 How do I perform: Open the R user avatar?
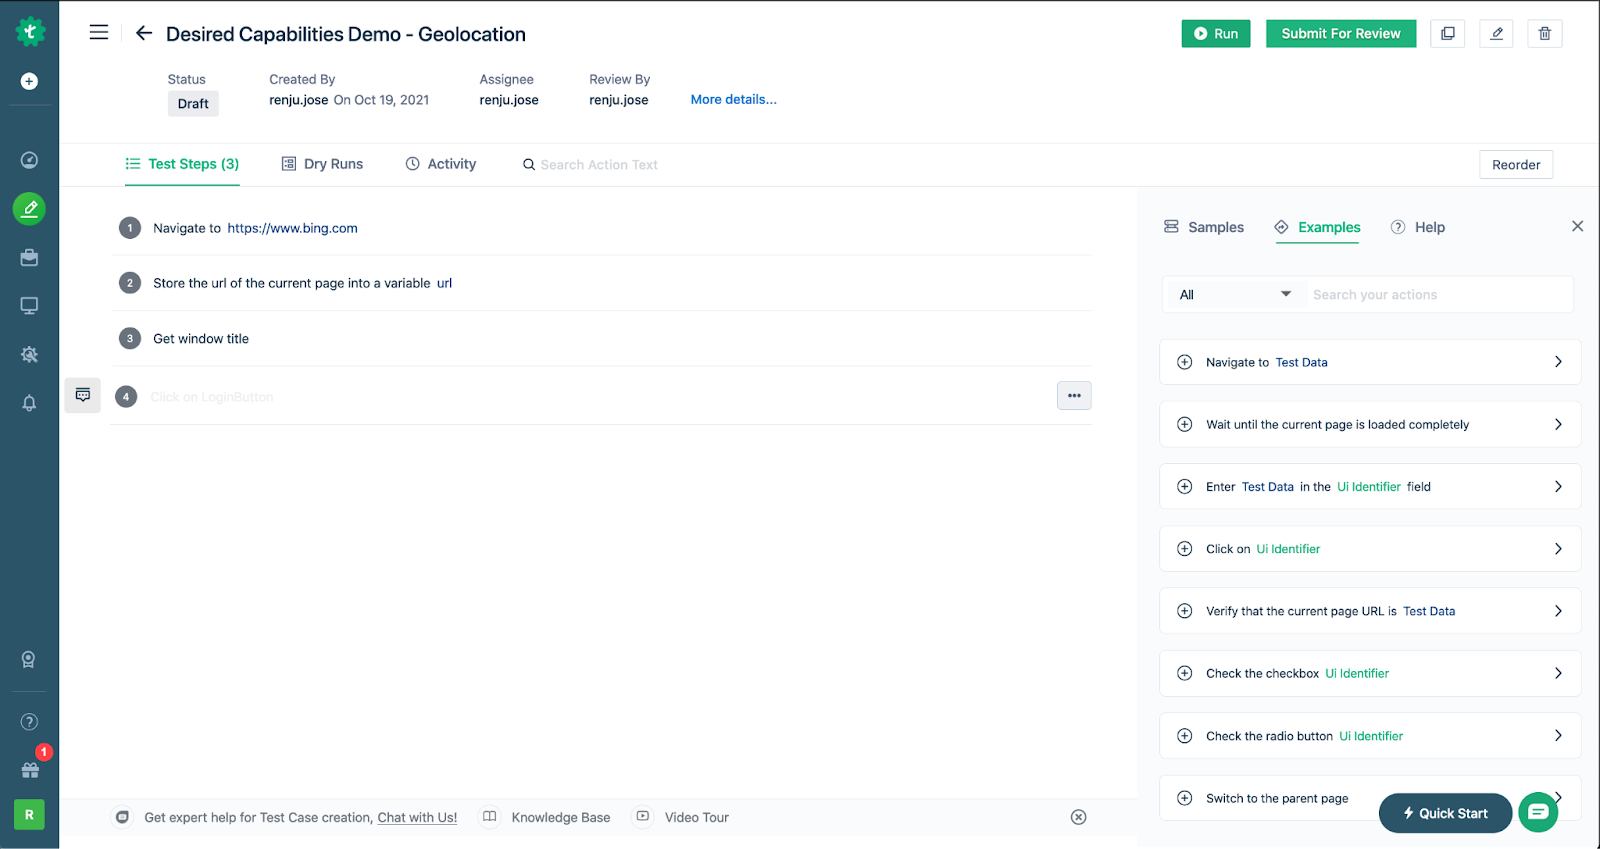(x=29, y=815)
